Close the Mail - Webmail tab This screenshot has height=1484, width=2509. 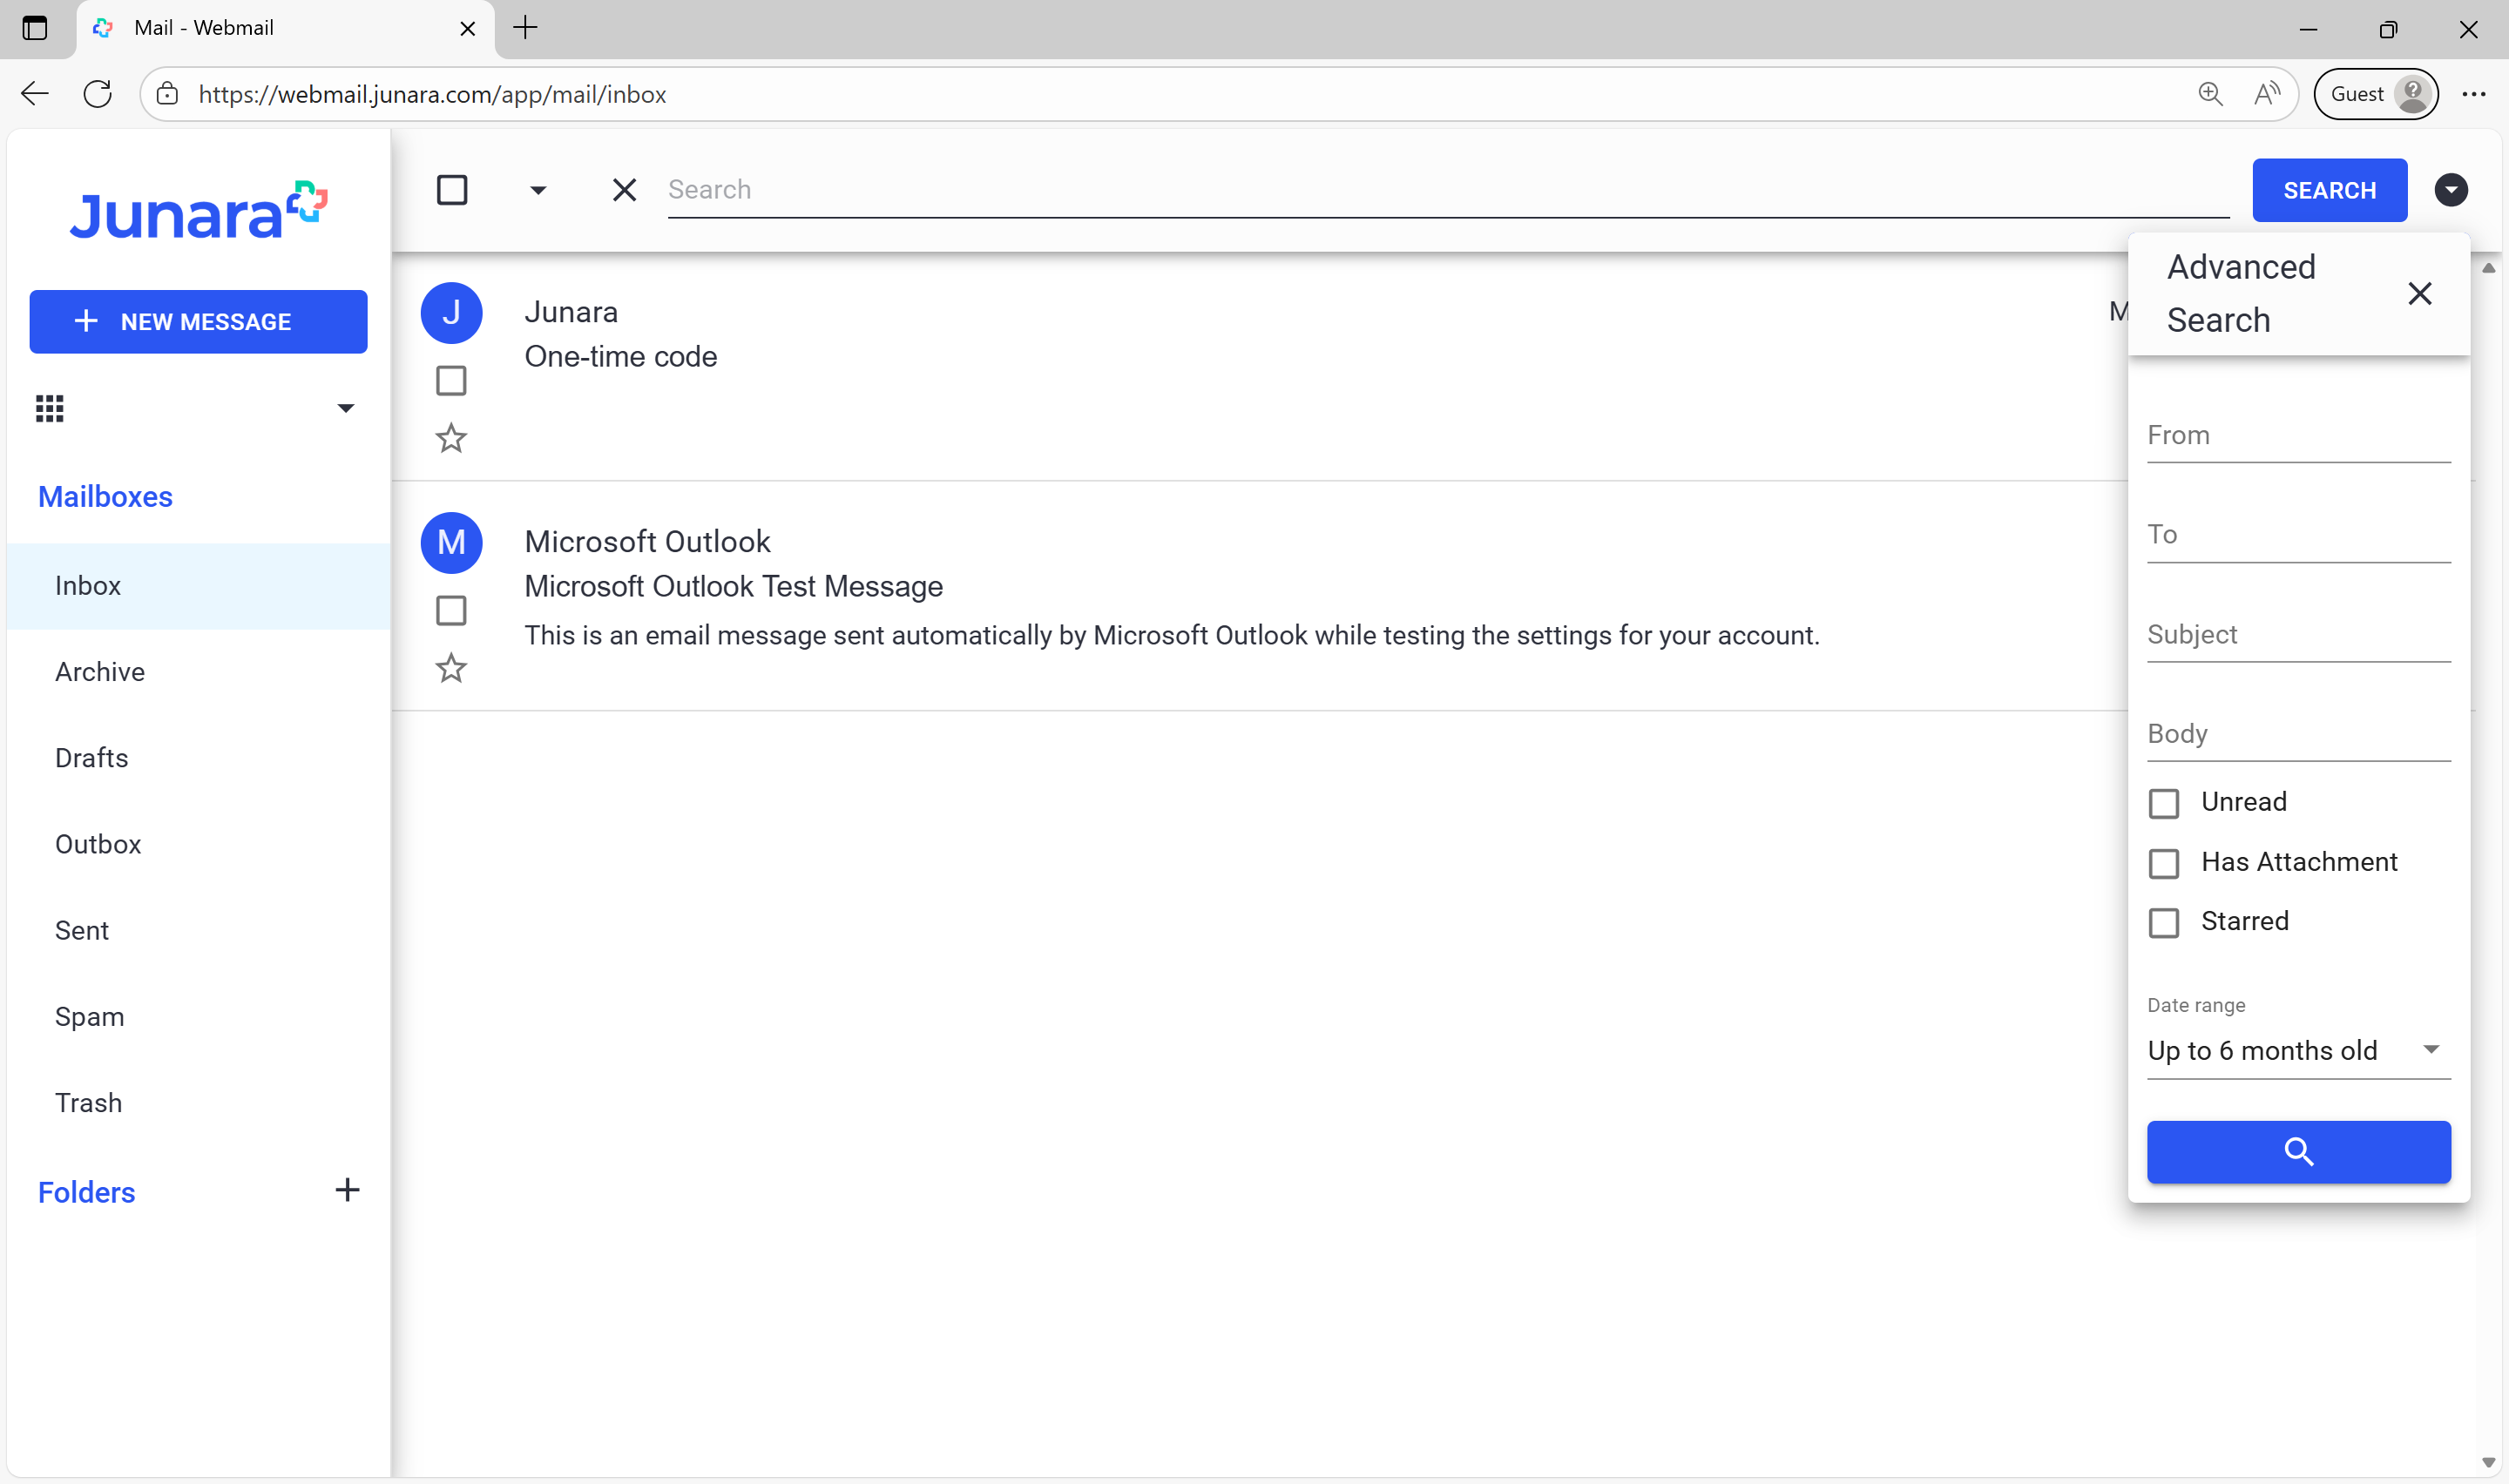(x=467, y=29)
